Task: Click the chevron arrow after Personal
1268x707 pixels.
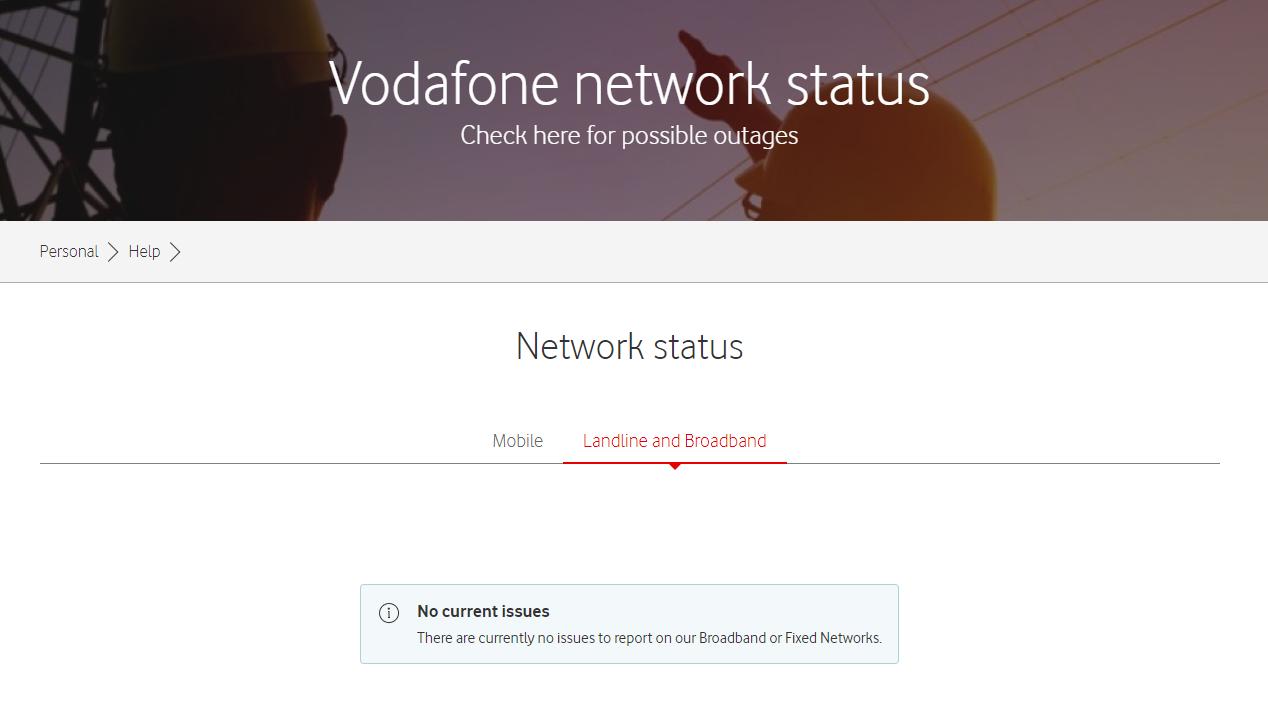Action: coord(113,252)
